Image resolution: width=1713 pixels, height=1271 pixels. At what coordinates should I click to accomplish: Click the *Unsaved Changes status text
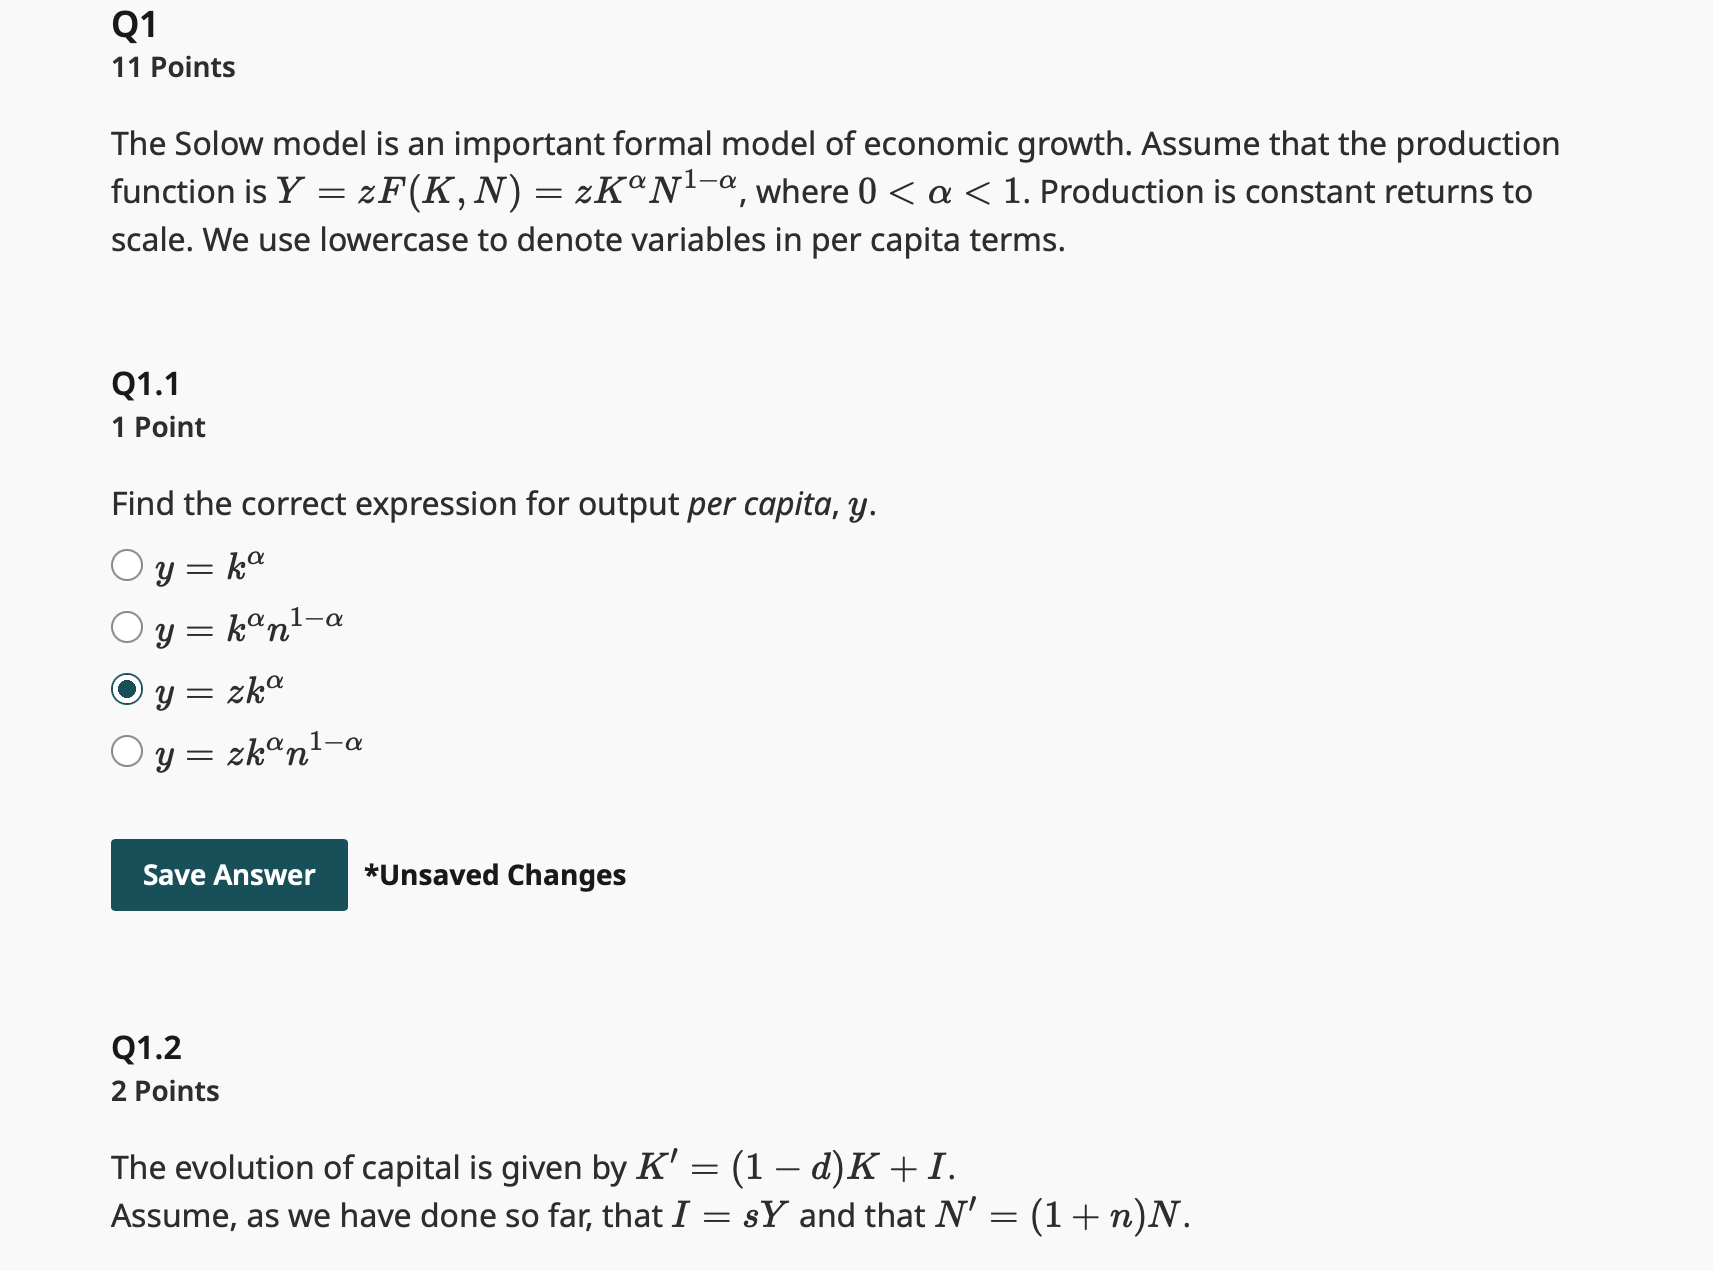494,874
